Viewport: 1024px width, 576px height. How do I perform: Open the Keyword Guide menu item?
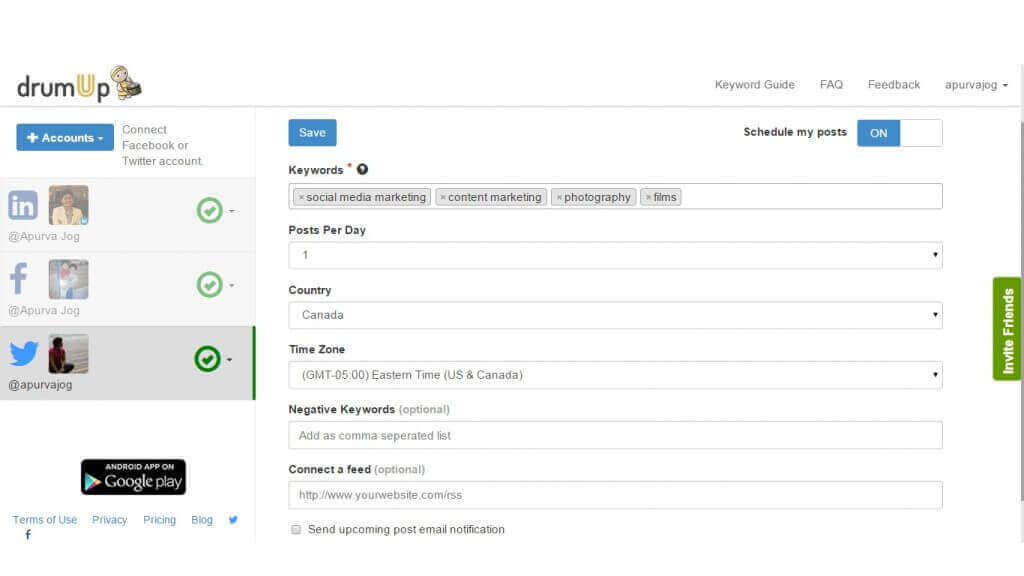[x=755, y=85]
